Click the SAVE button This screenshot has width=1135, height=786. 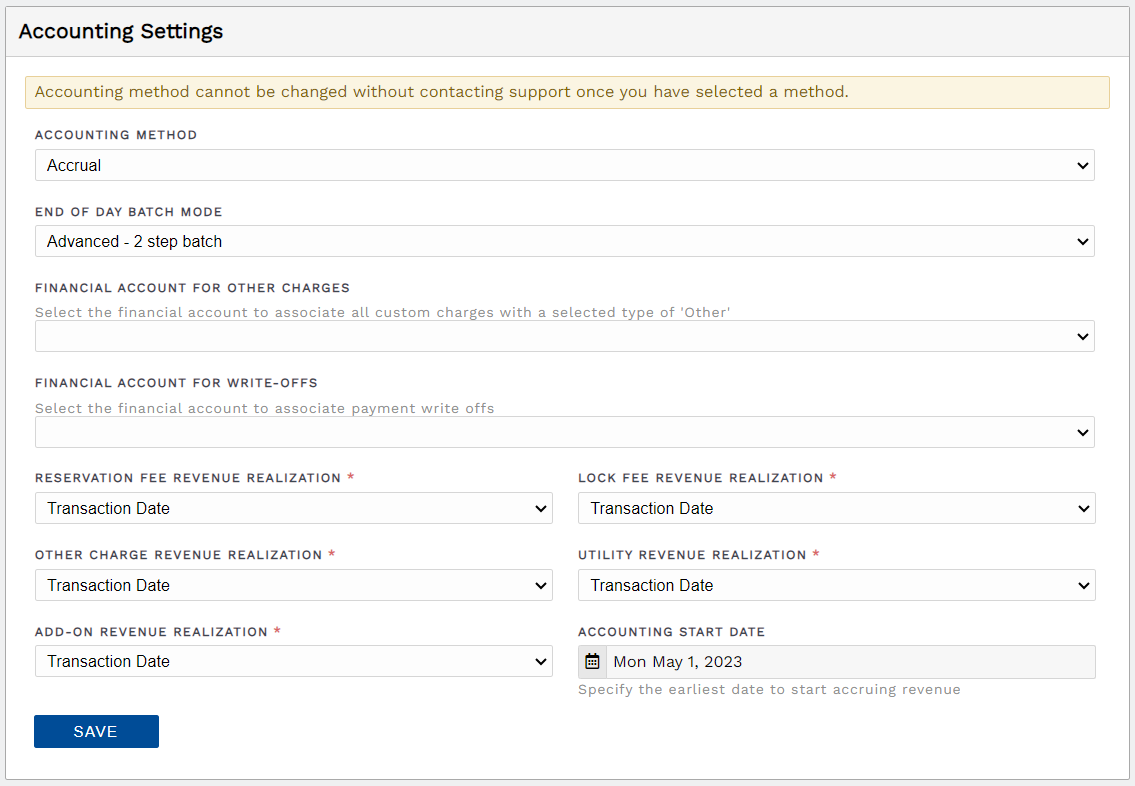click(96, 731)
